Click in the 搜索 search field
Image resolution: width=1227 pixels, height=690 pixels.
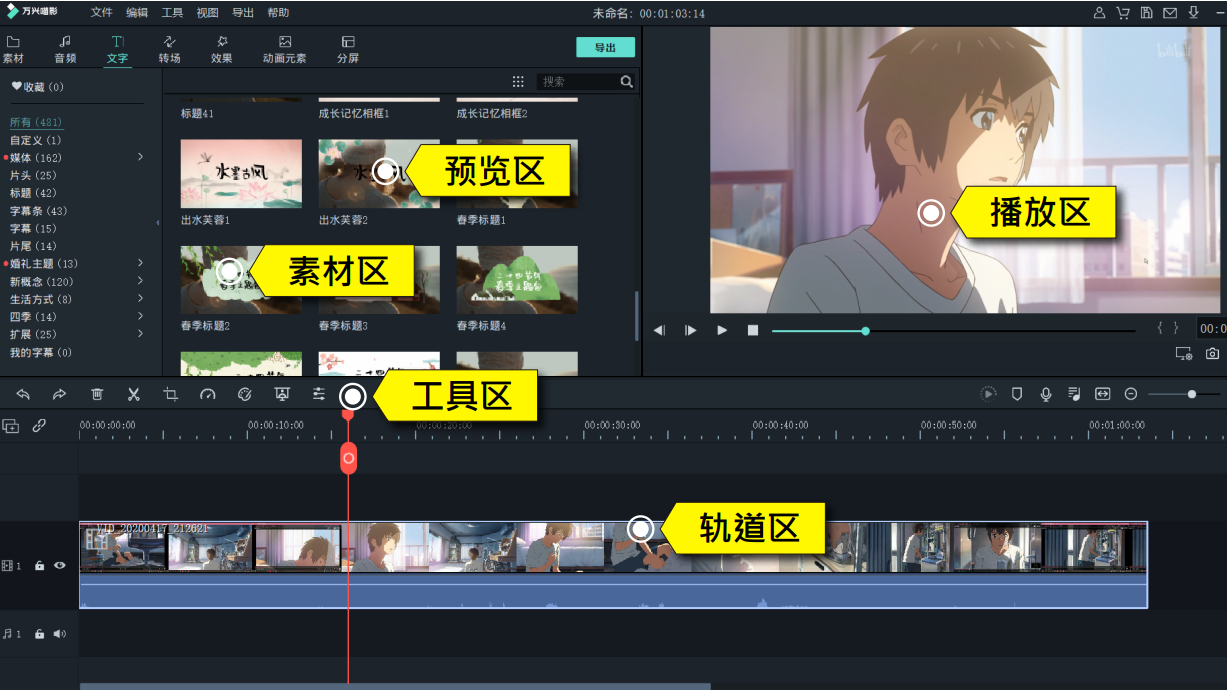(x=578, y=82)
